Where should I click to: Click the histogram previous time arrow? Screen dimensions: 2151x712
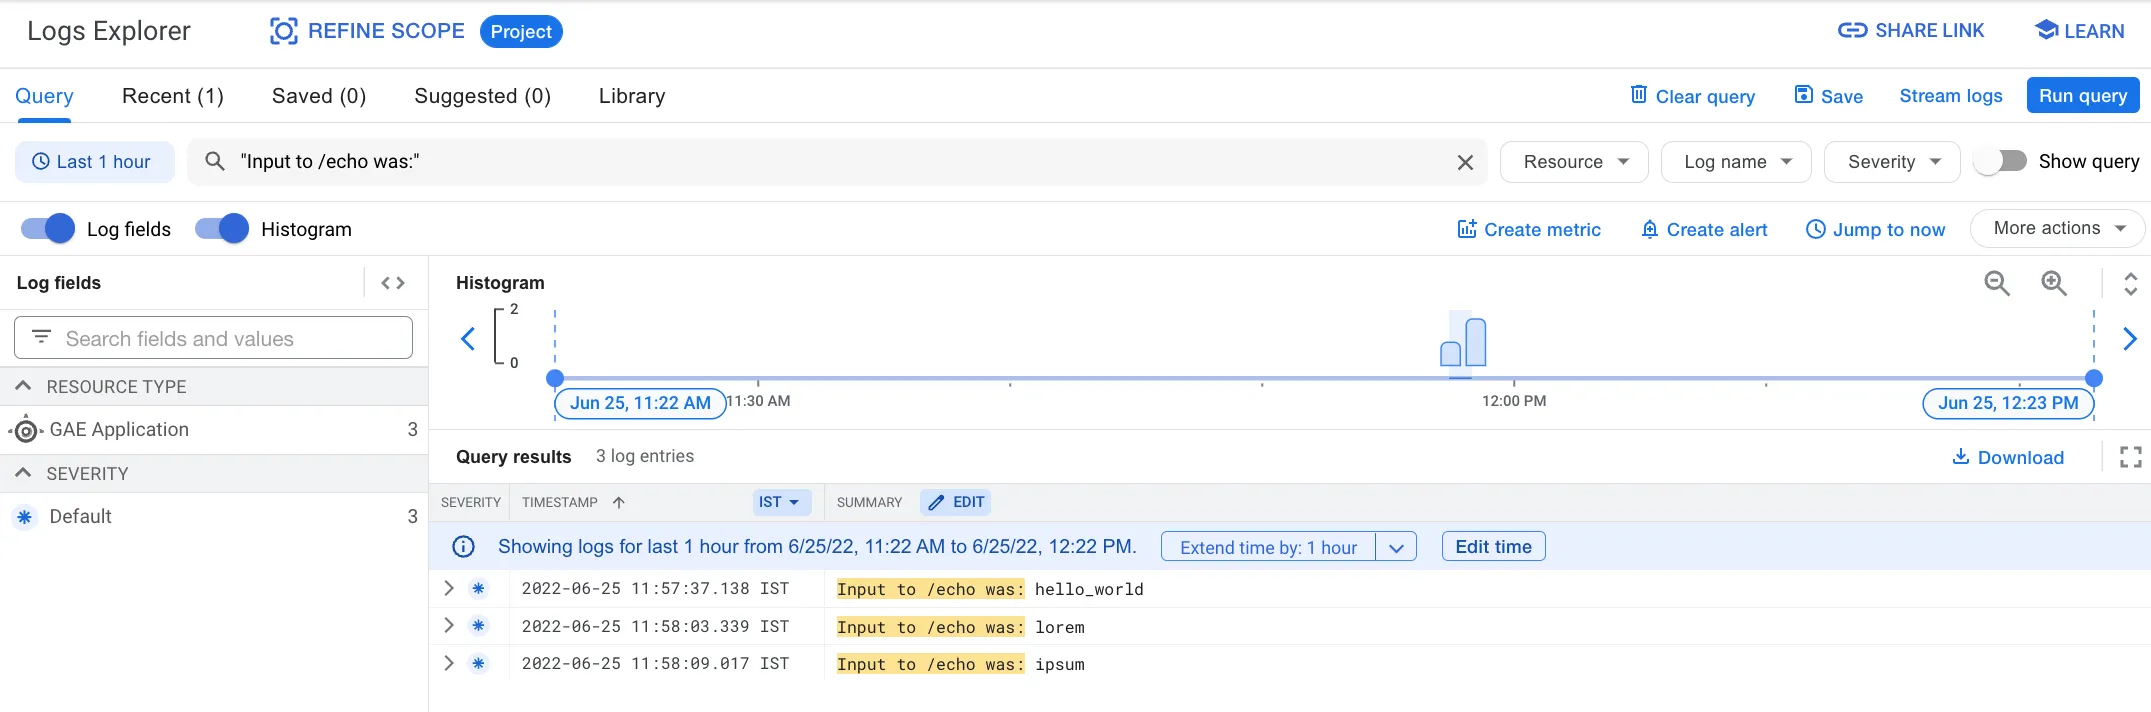[x=468, y=339]
